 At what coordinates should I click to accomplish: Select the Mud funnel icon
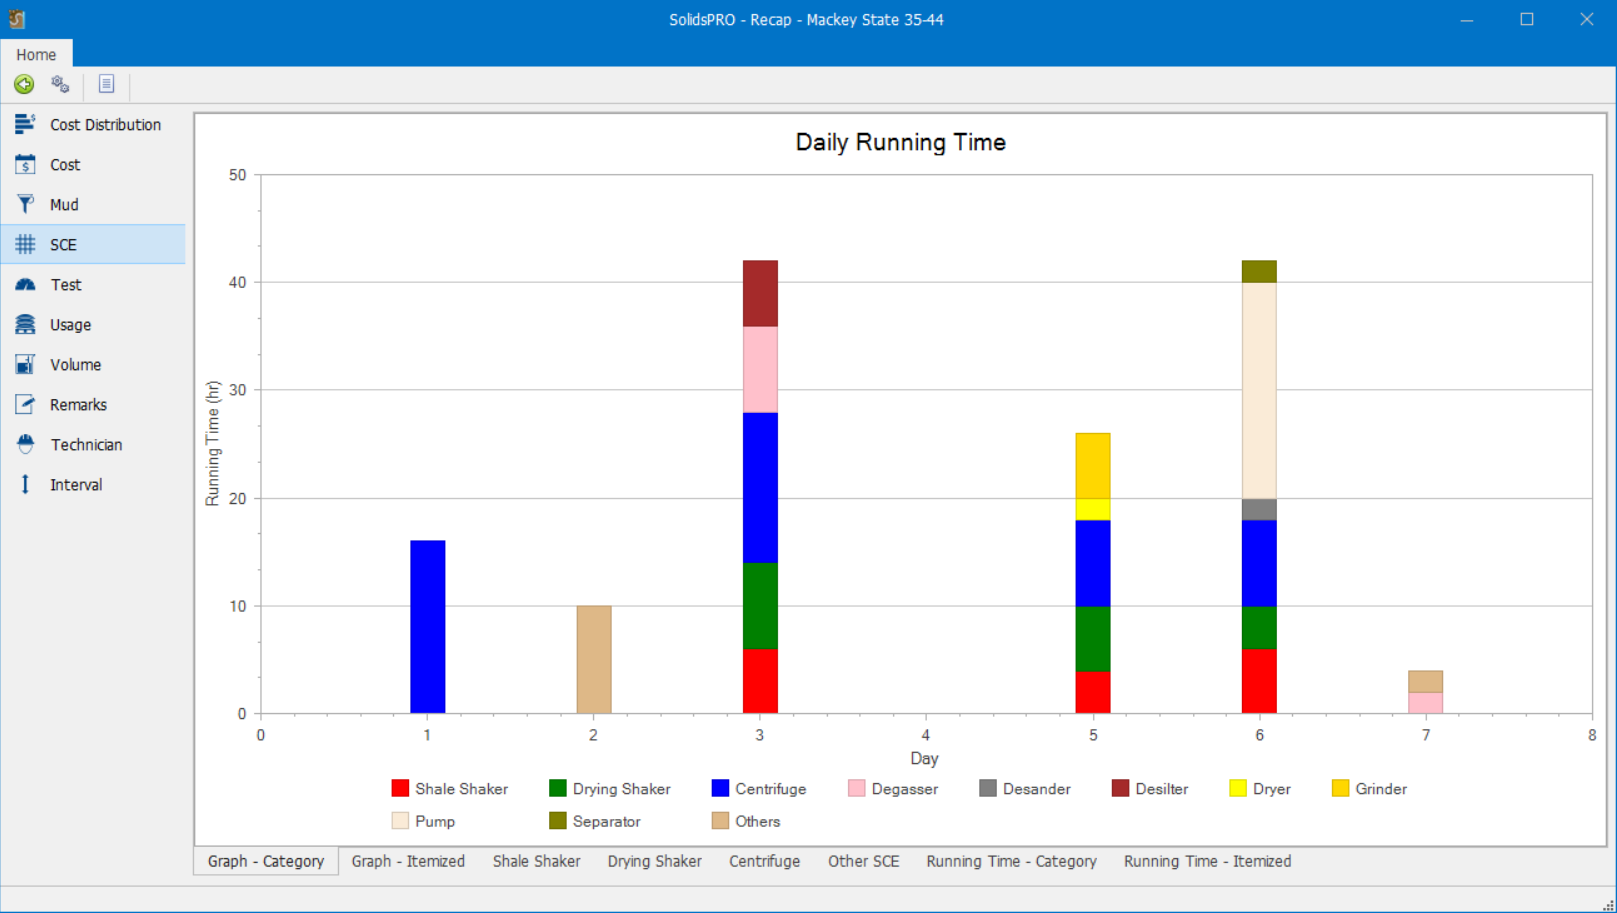click(x=25, y=205)
